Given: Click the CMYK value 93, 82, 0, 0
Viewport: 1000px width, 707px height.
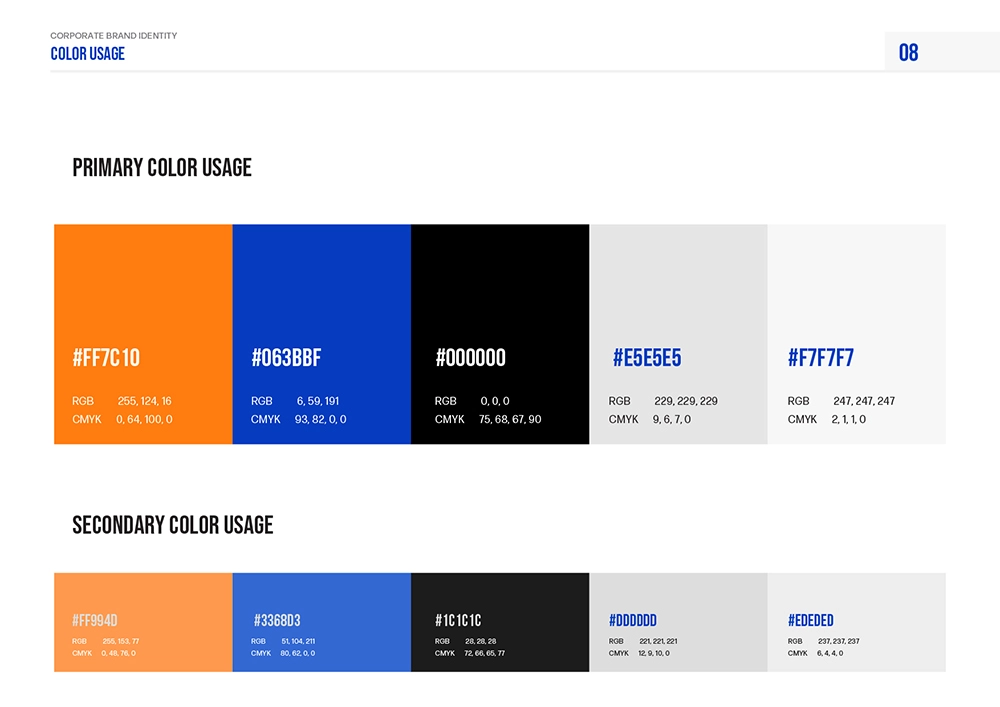Looking at the screenshot, I should [x=320, y=419].
